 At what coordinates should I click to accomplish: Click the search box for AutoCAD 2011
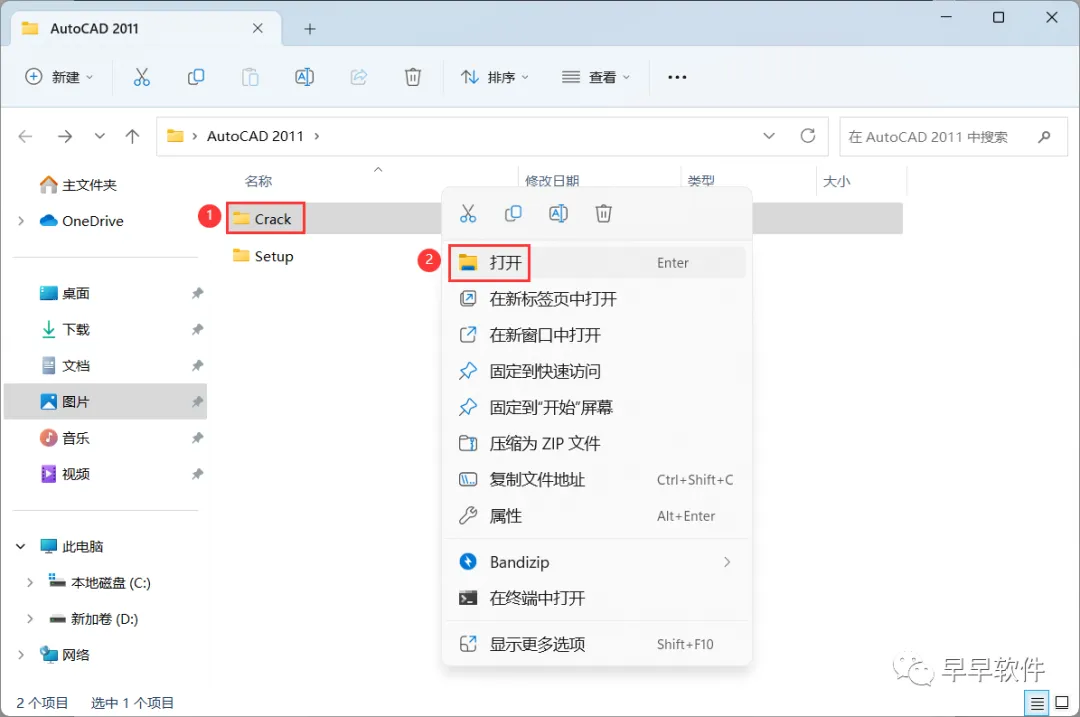tap(953, 136)
